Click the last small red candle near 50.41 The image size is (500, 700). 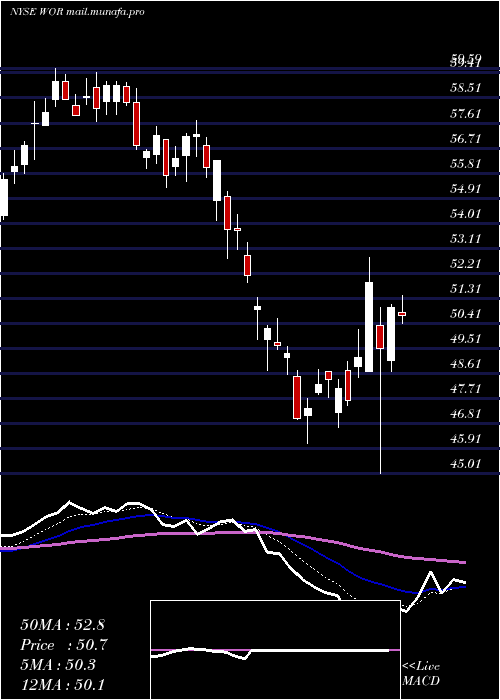[x=402, y=314]
